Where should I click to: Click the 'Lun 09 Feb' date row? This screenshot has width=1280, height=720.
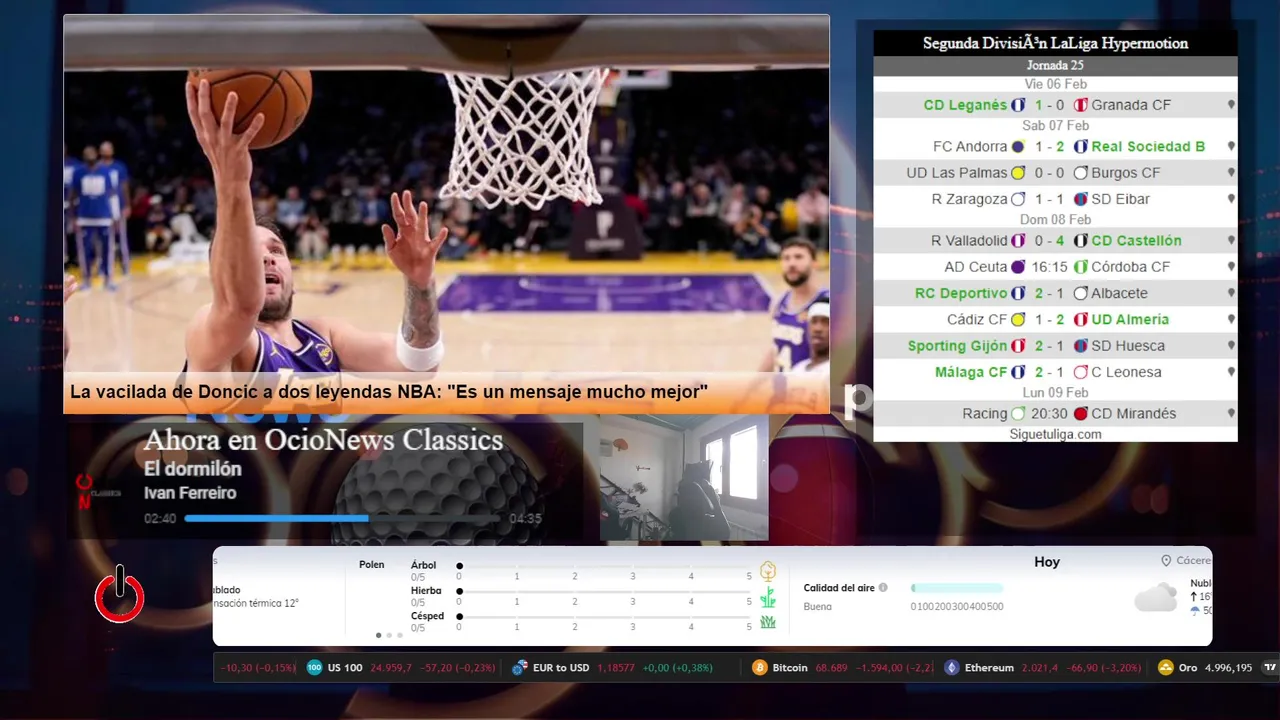(1055, 393)
